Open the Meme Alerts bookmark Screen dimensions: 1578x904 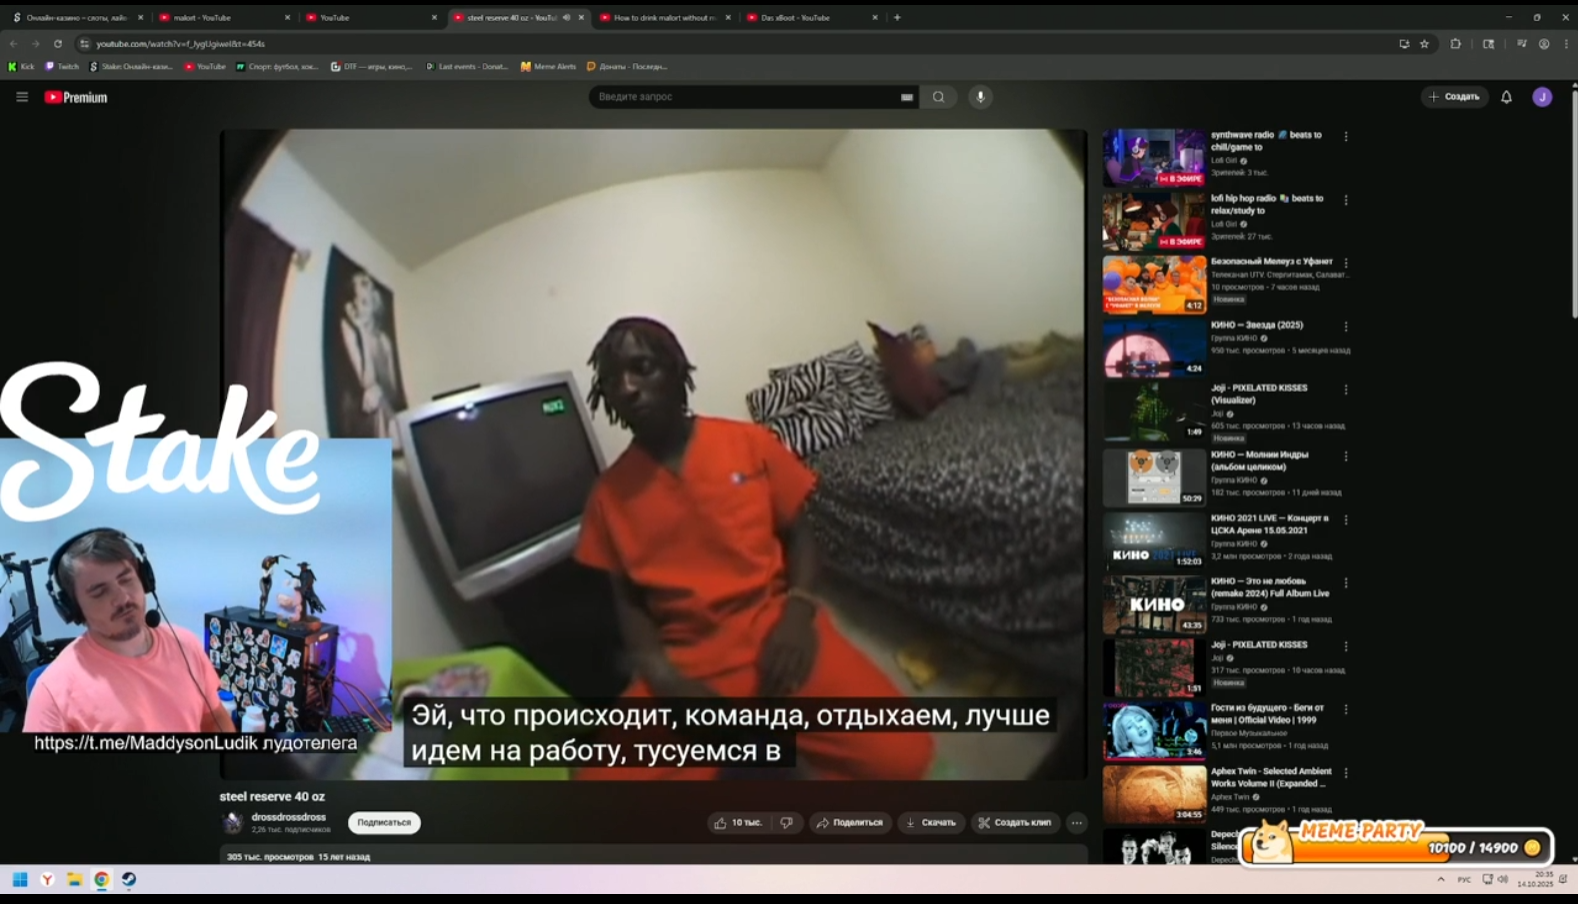(x=548, y=67)
